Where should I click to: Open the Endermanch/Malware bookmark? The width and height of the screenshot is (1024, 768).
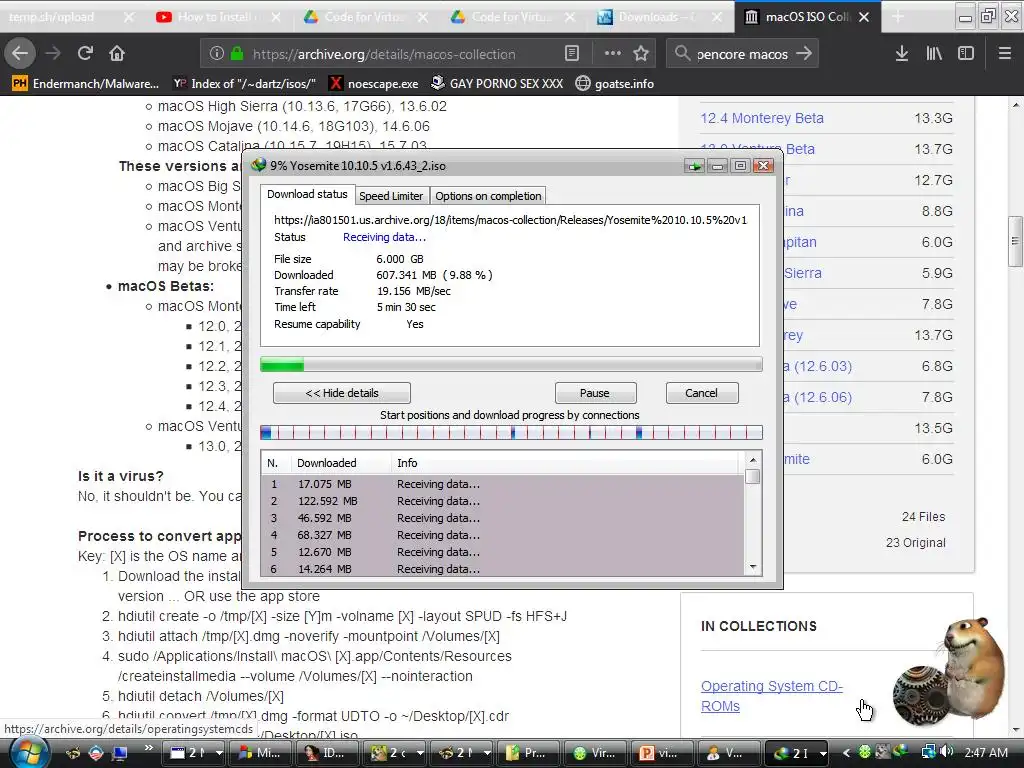86,84
